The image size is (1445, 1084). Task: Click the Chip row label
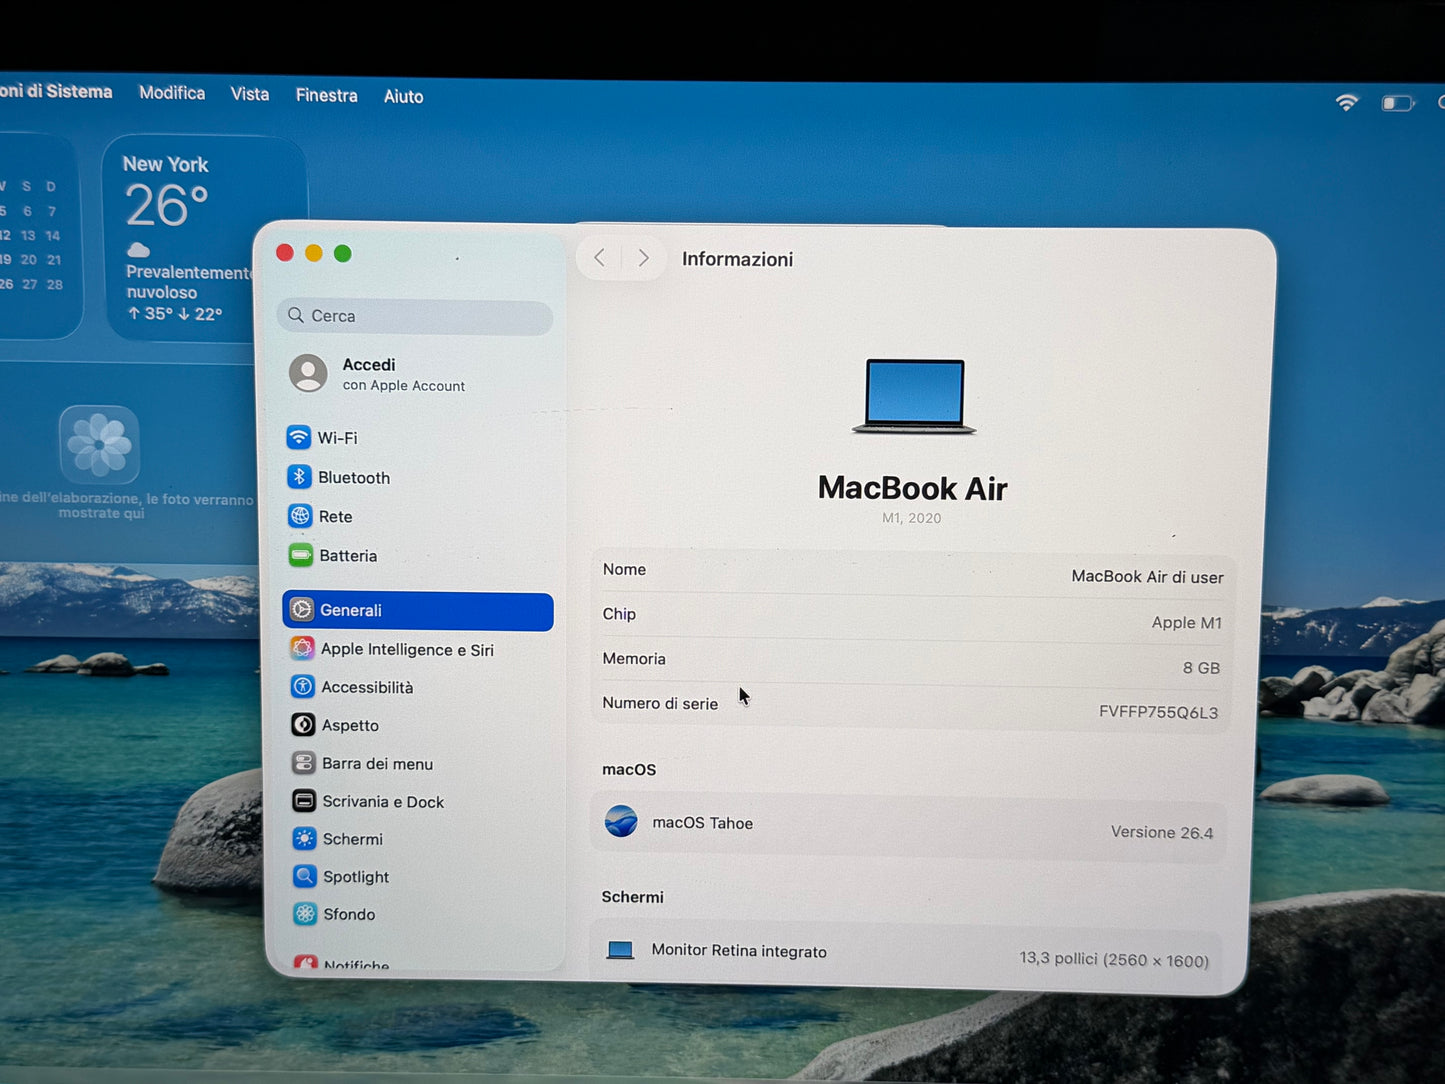tap(619, 614)
